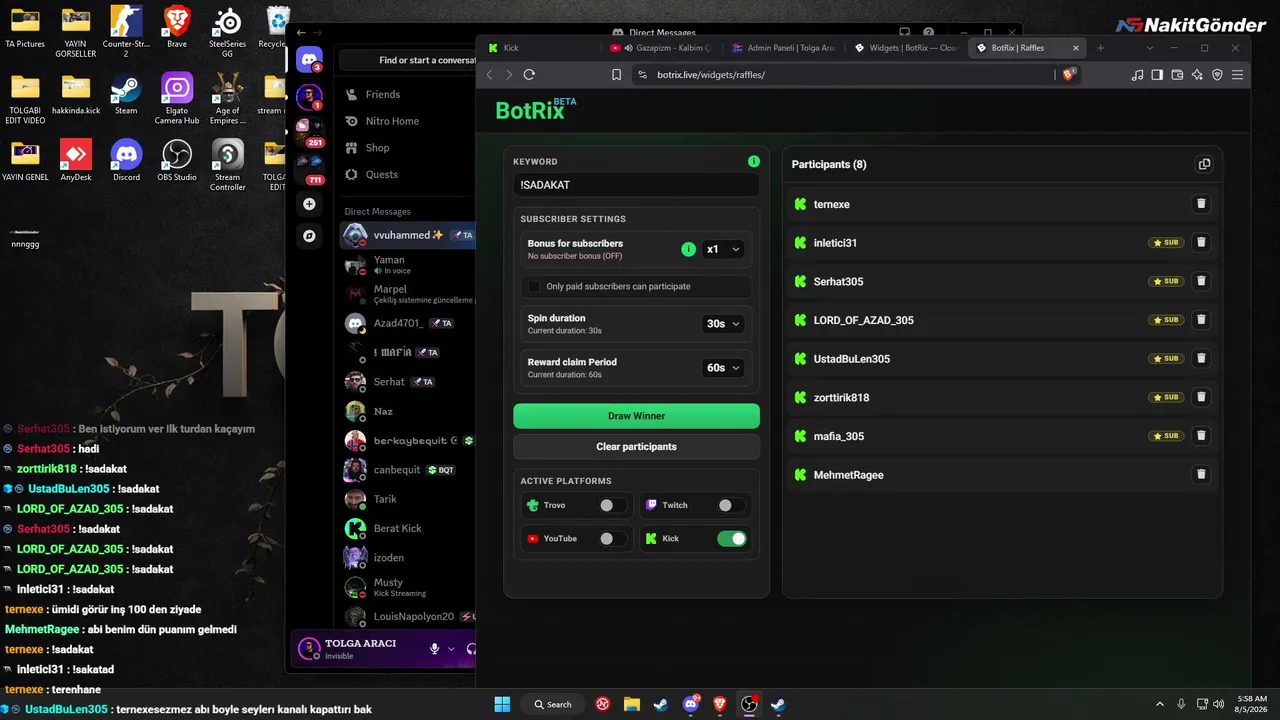Enable the YouTube platform switch

612,539
